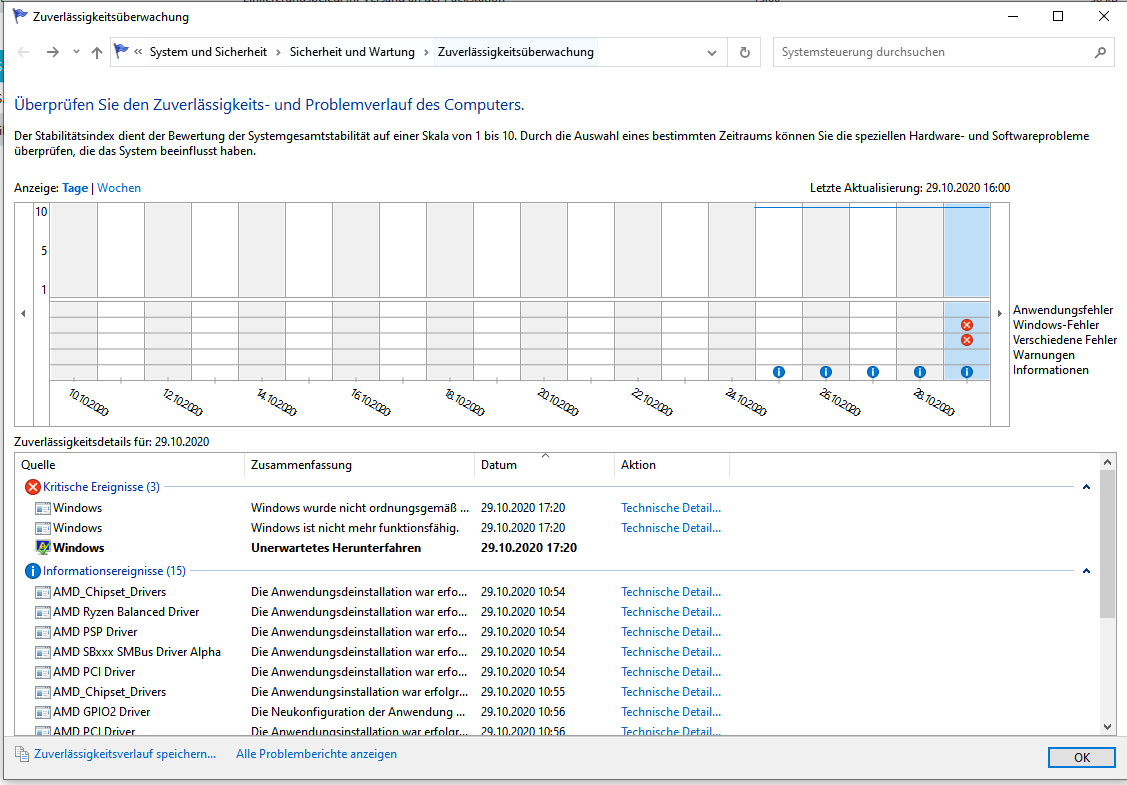The image size is (1127, 785).
Task: Open Technische Details for AMD PSP Driver
Action: tap(671, 632)
